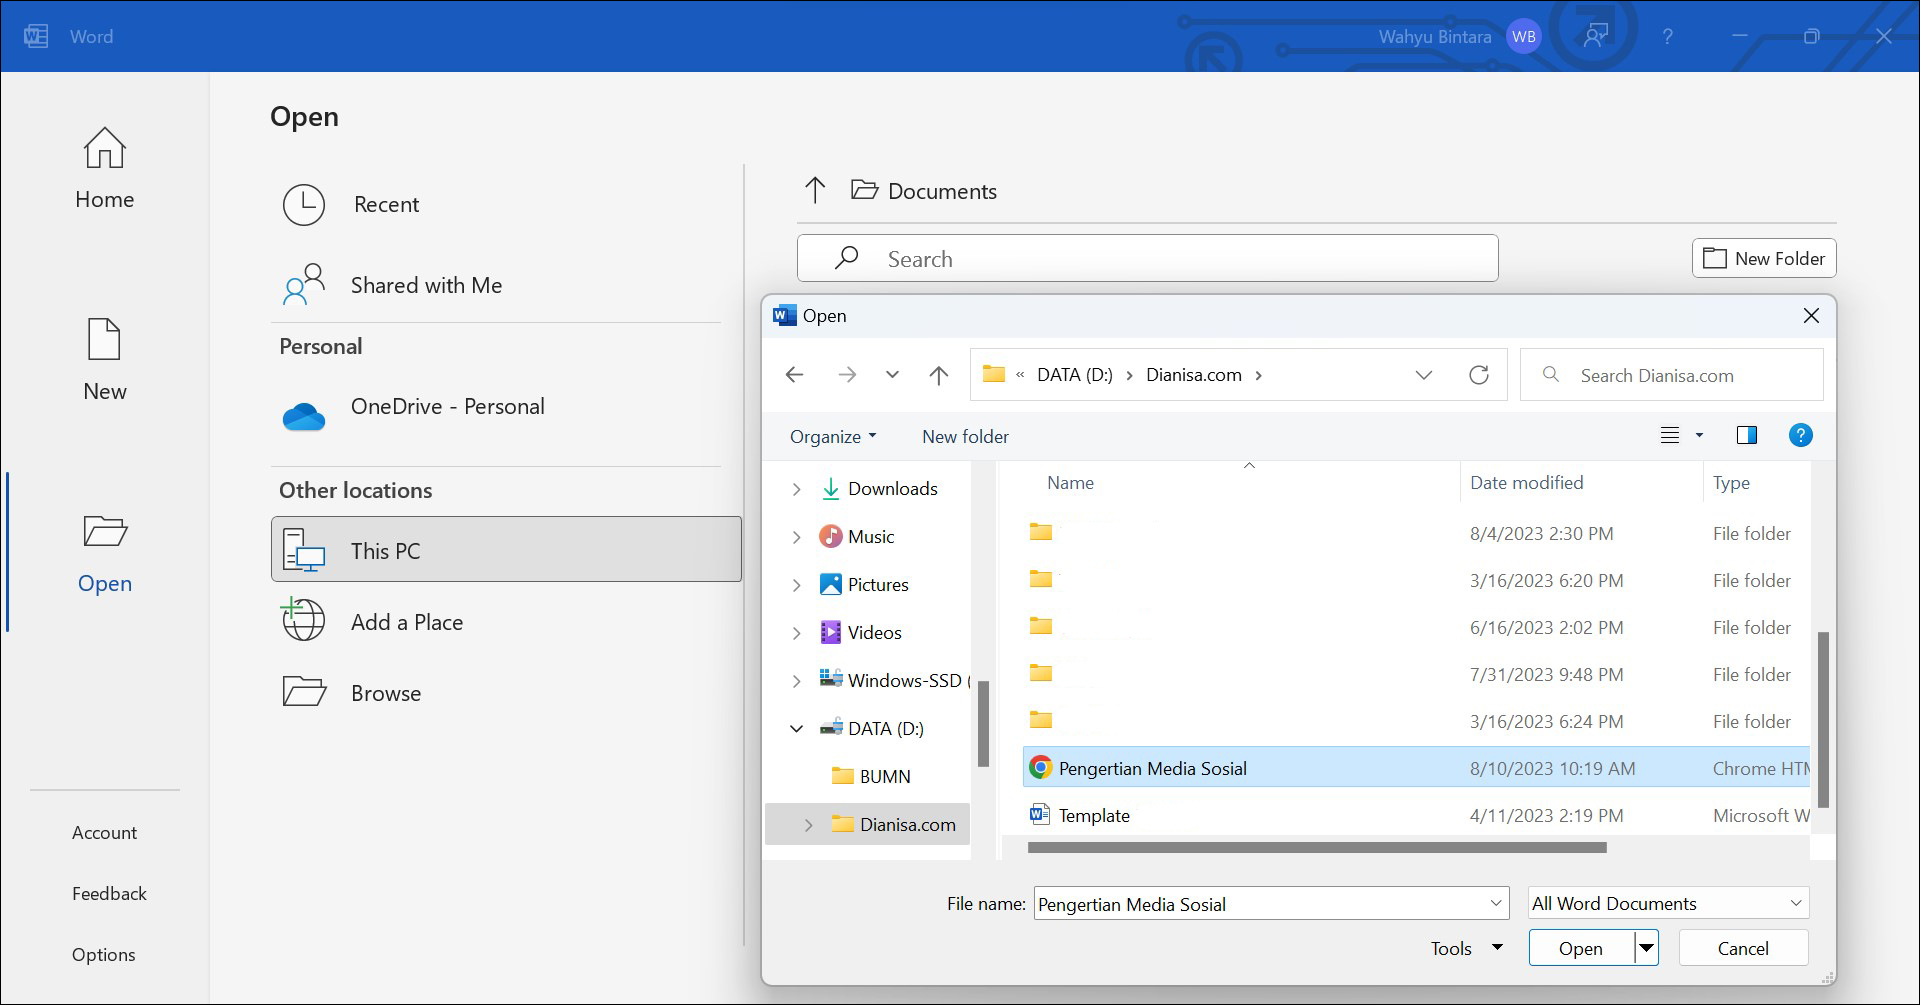The height and width of the screenshot is (1005, 1920).
Task: Click the Shared with Me icon
Action: (x=304, y=285)
